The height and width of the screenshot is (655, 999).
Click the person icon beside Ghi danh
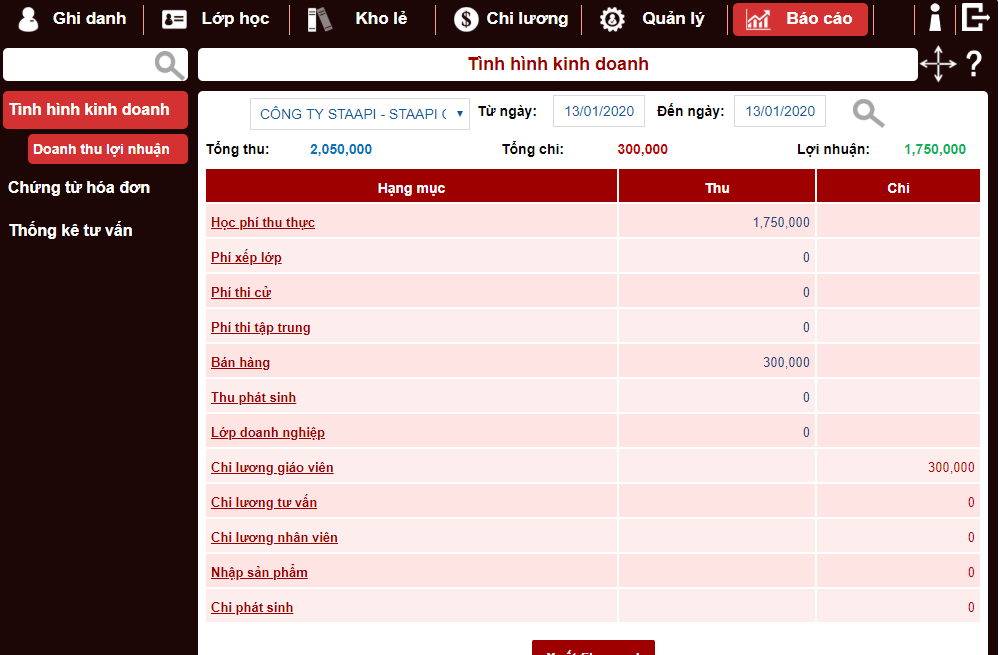click(x=29, y=19)
